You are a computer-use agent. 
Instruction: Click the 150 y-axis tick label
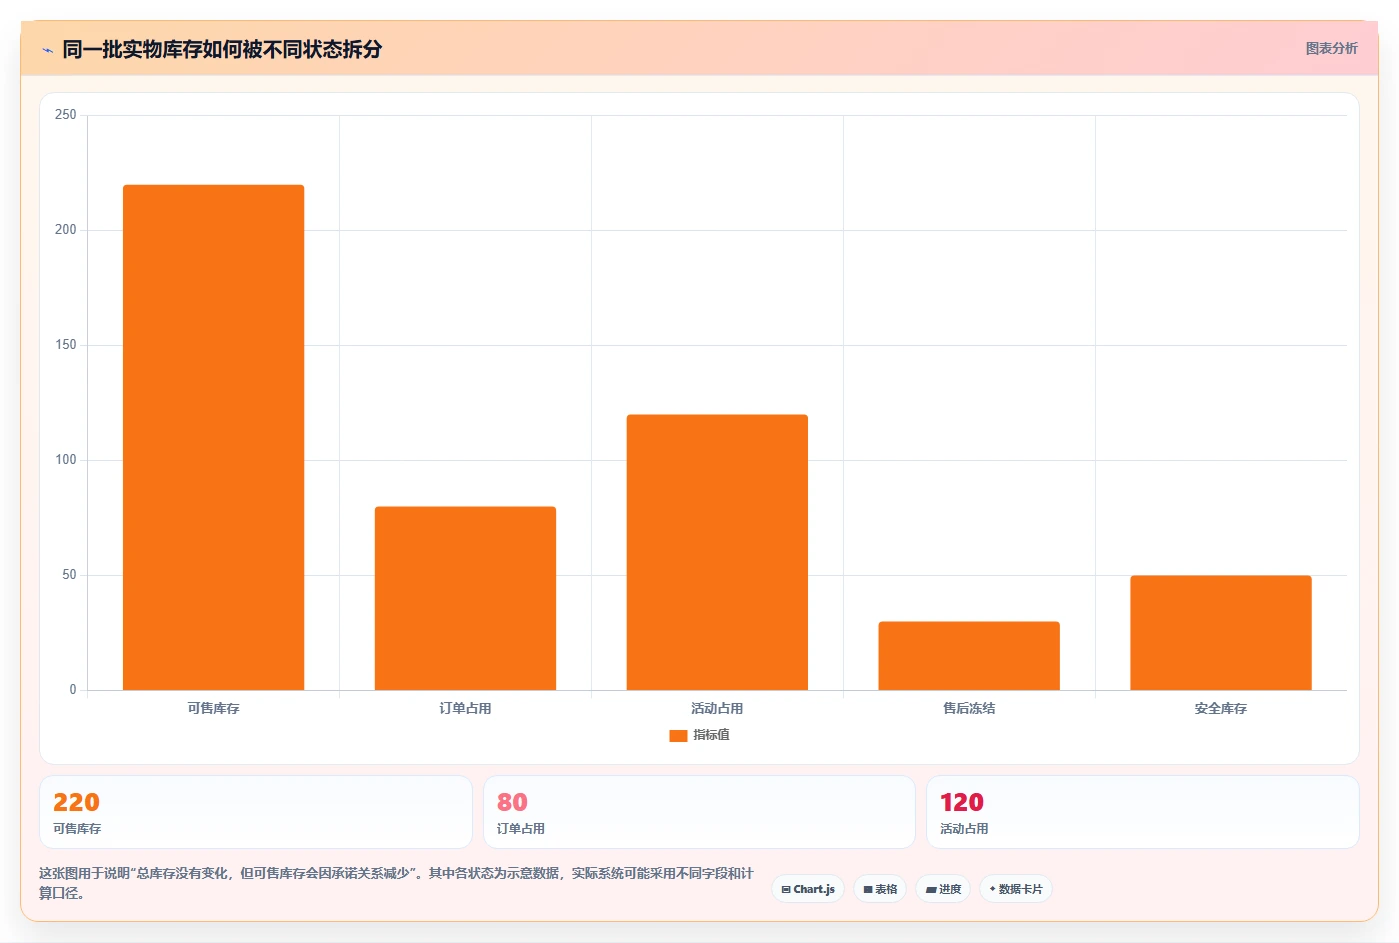pyautogui.click(x=65, y=345)
